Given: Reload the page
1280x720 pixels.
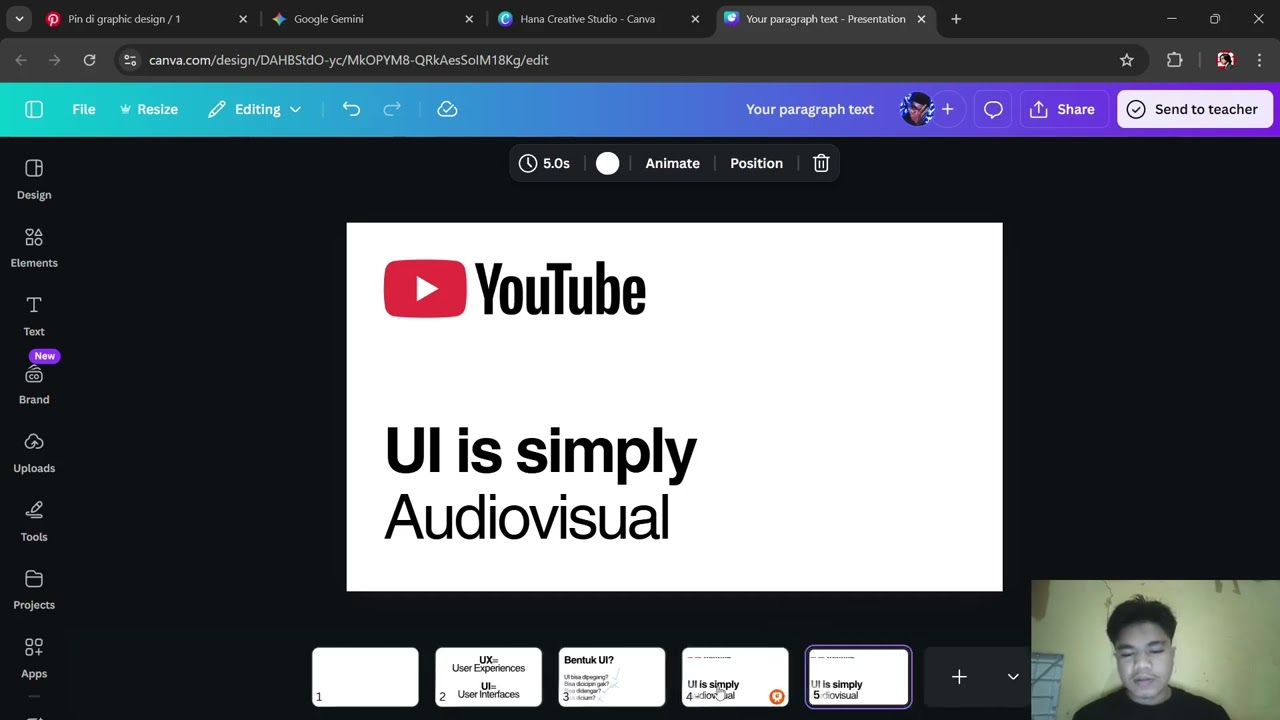Looking at the screenshot, I should [x=89, y=60].
